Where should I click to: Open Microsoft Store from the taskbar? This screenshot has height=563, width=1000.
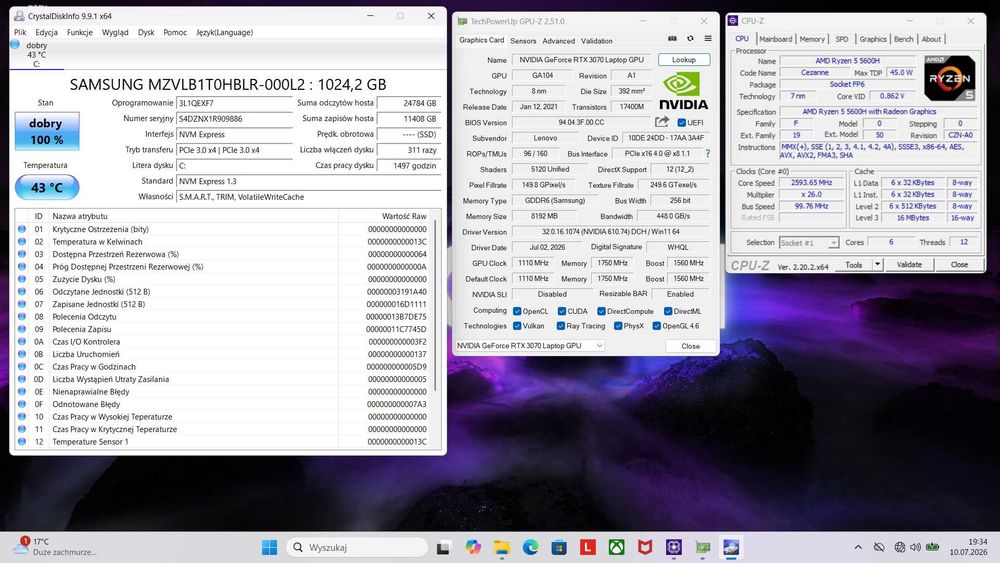559,547
